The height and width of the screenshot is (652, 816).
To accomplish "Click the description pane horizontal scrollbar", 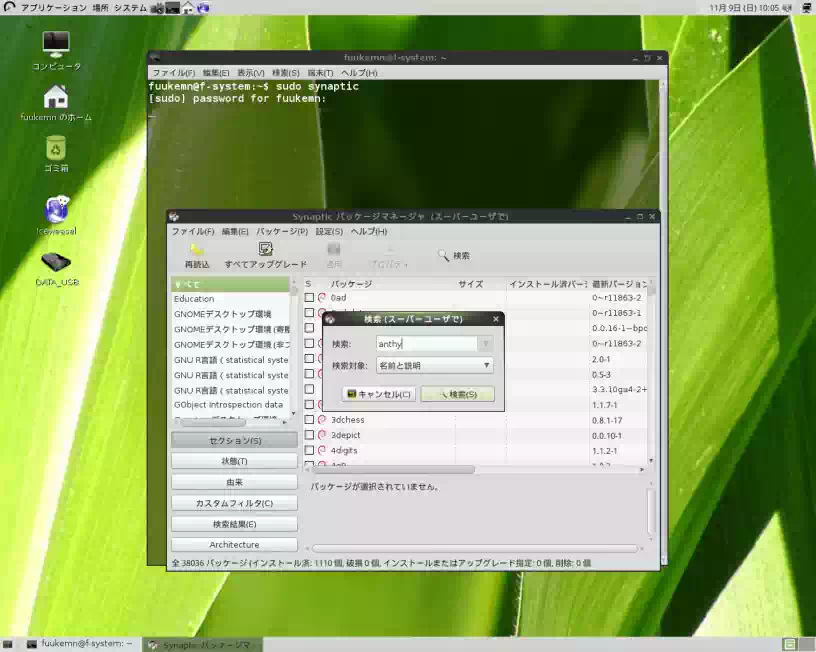I will (474, 548).
